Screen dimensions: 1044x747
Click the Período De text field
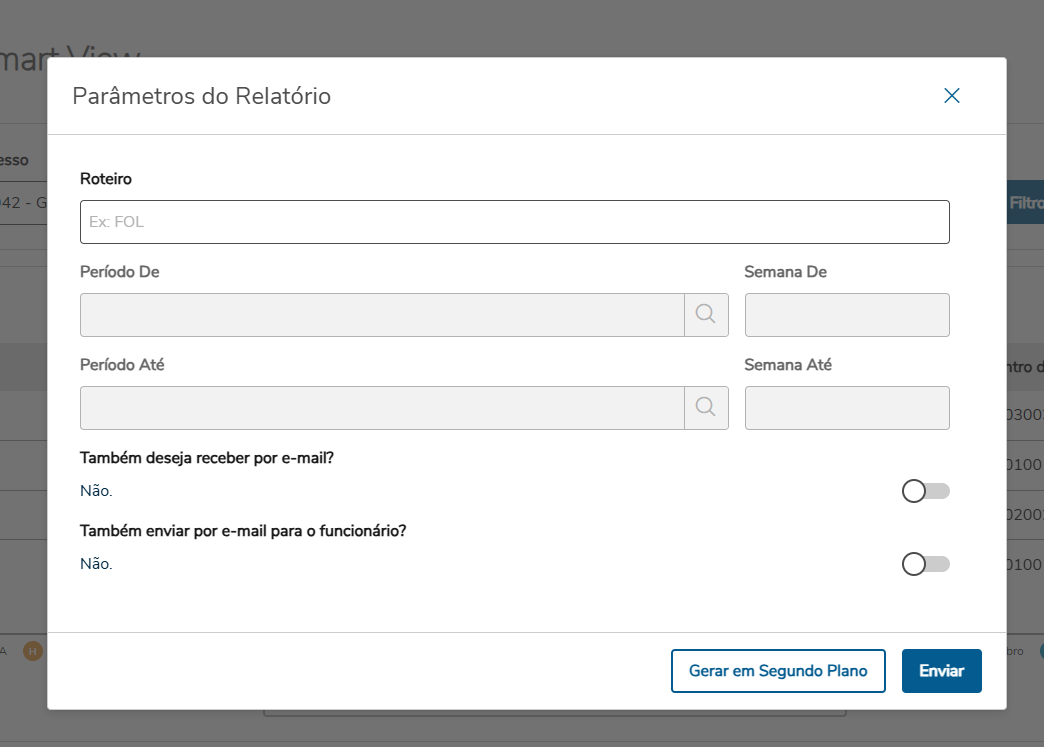(382, 314)
